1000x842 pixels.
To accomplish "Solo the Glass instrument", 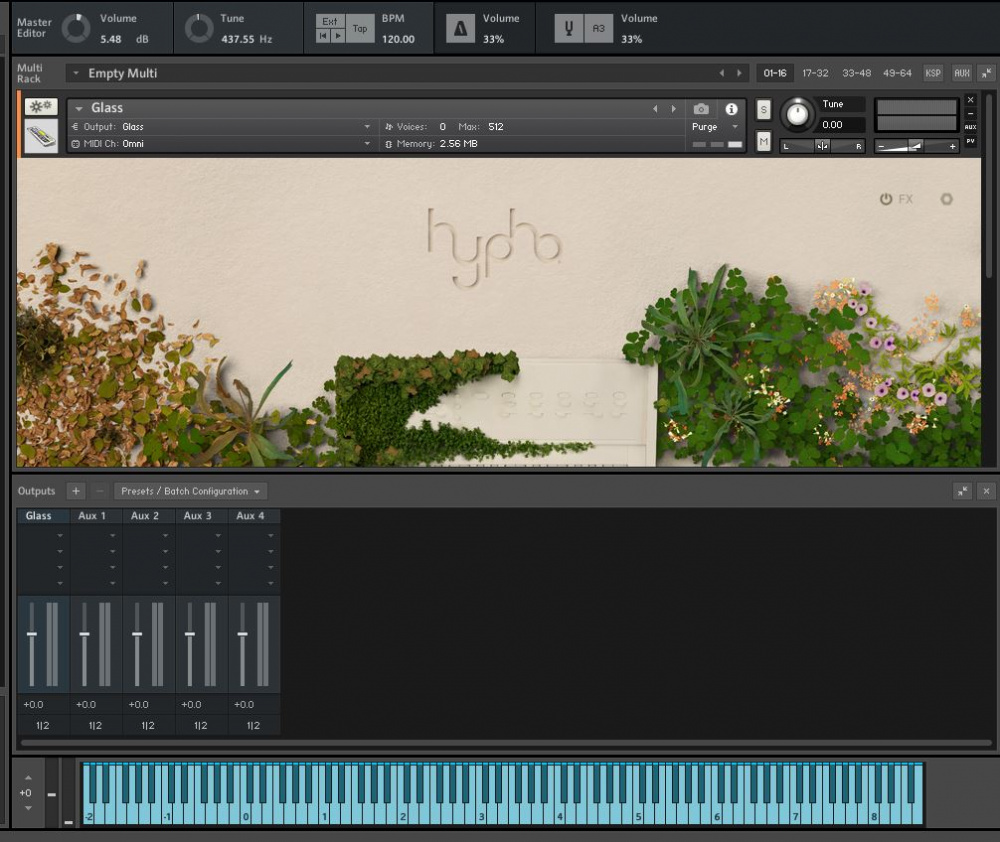I will coord(764,109).
